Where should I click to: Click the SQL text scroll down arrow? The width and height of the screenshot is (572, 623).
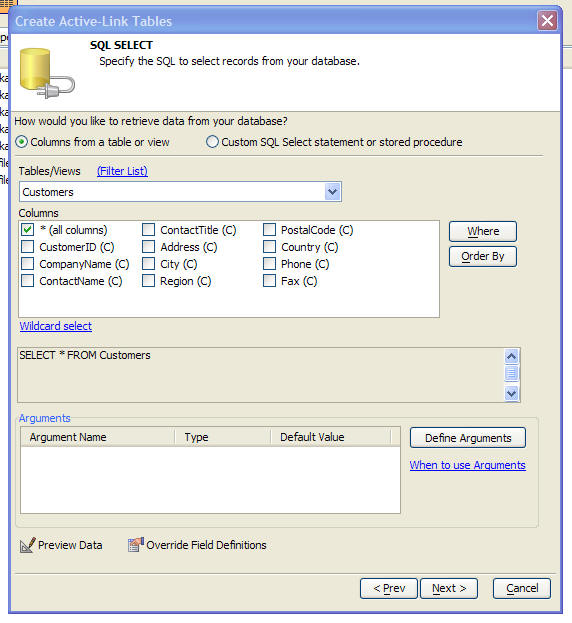[511, 393]
